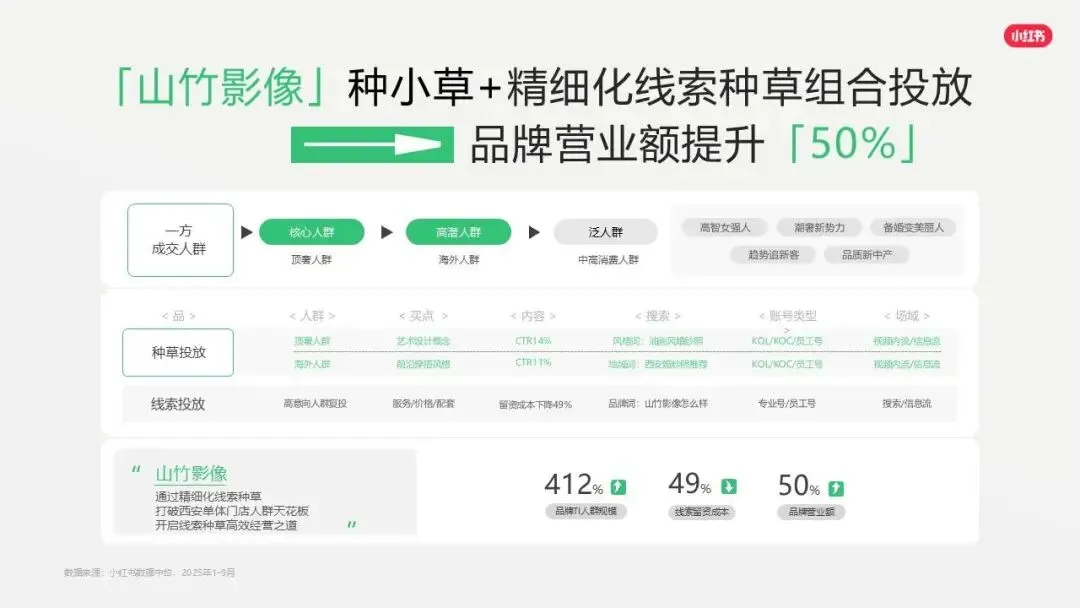The height and width of the screenshot is (608, 1080).
Task: Click the down-arrow icon beside 49%
Action: click(x=729, y=486)
